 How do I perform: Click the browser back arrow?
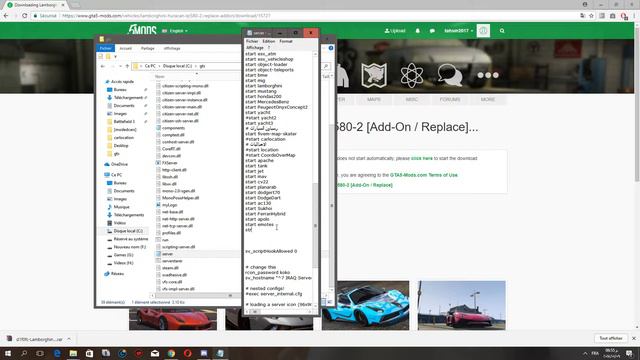[6, 16]
